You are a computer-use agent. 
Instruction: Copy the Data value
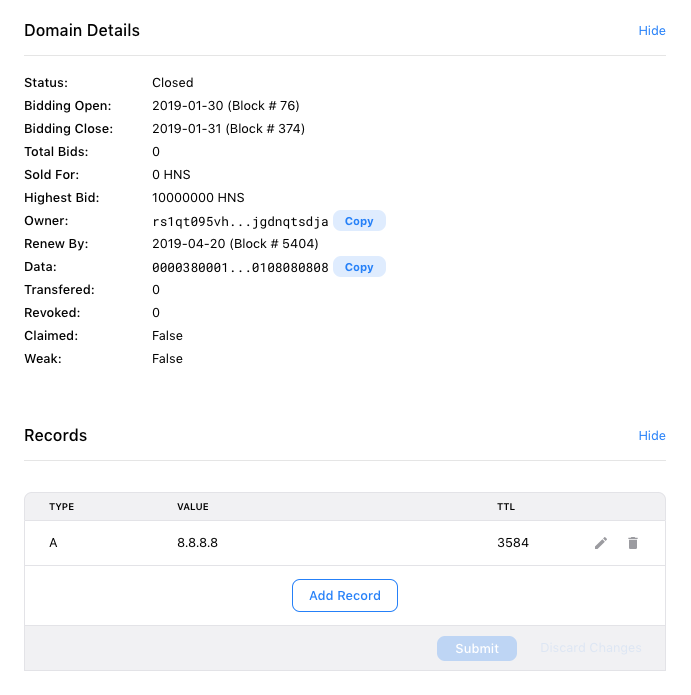[x=359, y=267]
